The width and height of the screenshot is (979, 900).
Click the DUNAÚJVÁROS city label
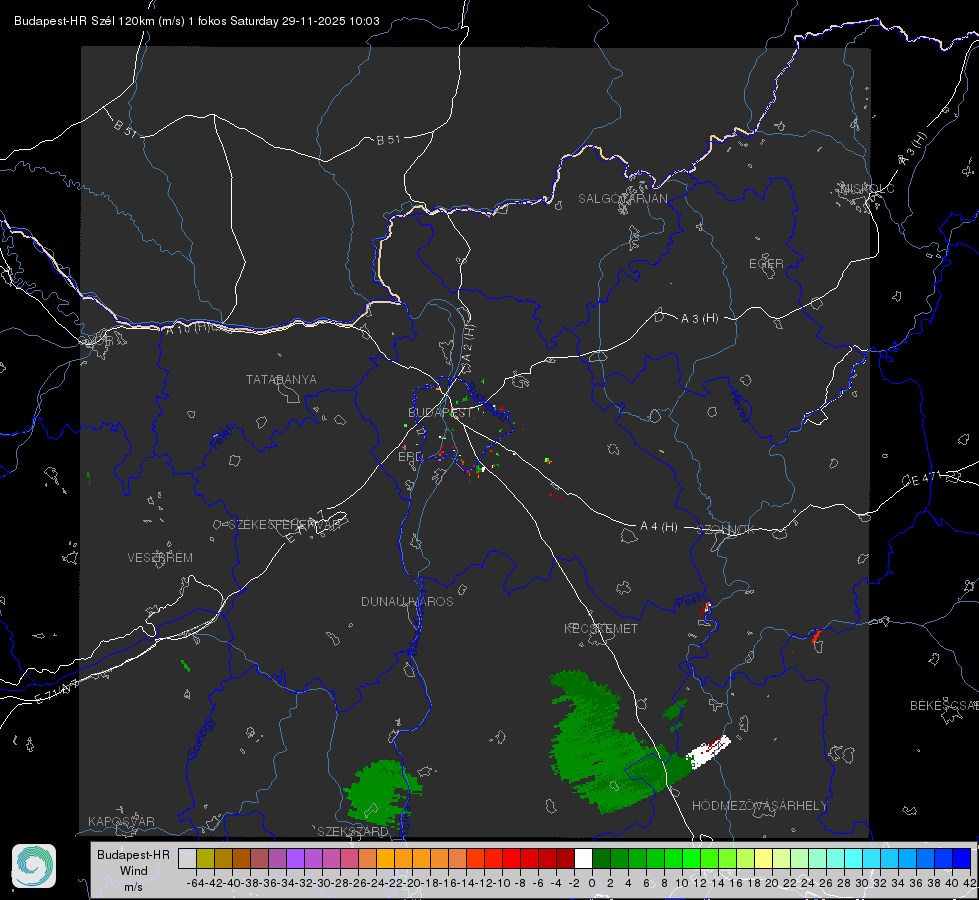407,601
